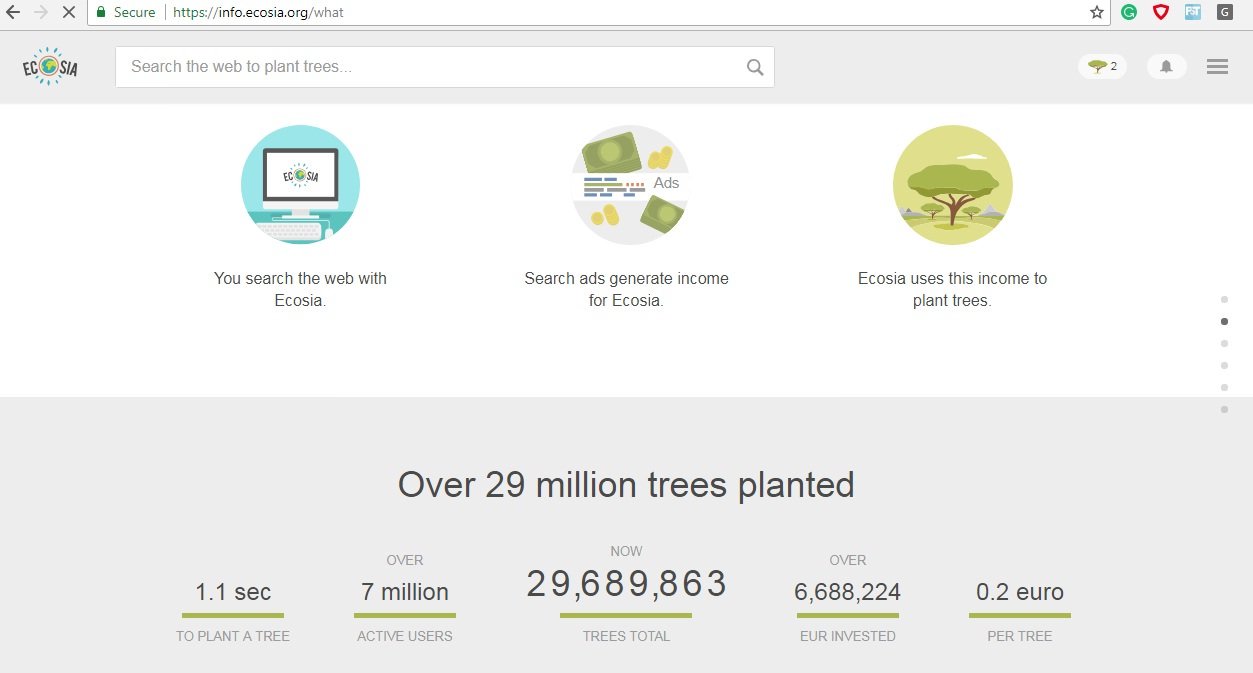The image size is (1253, 673).
Task: Click the 'NOW' label above the counter
Action: click(x=626, y=551)
